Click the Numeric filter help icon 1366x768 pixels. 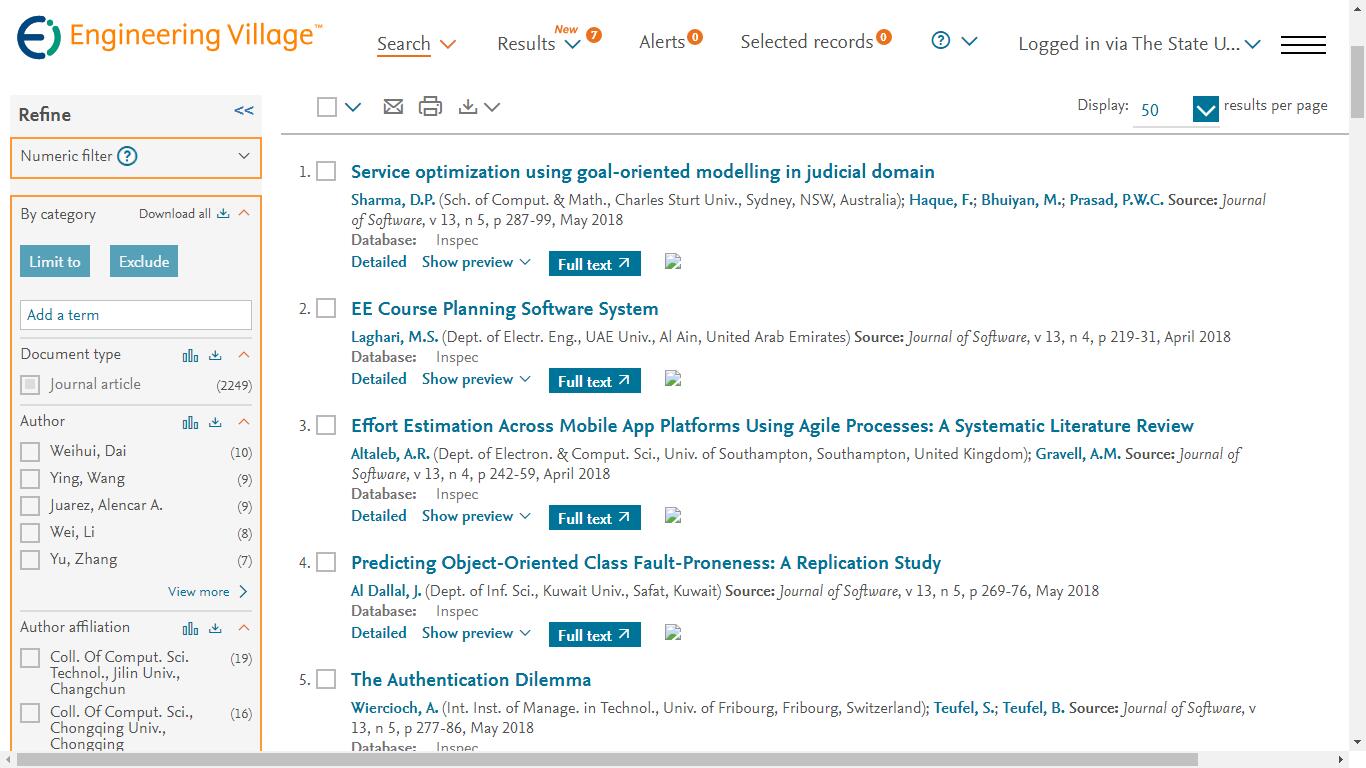(127, 156)
